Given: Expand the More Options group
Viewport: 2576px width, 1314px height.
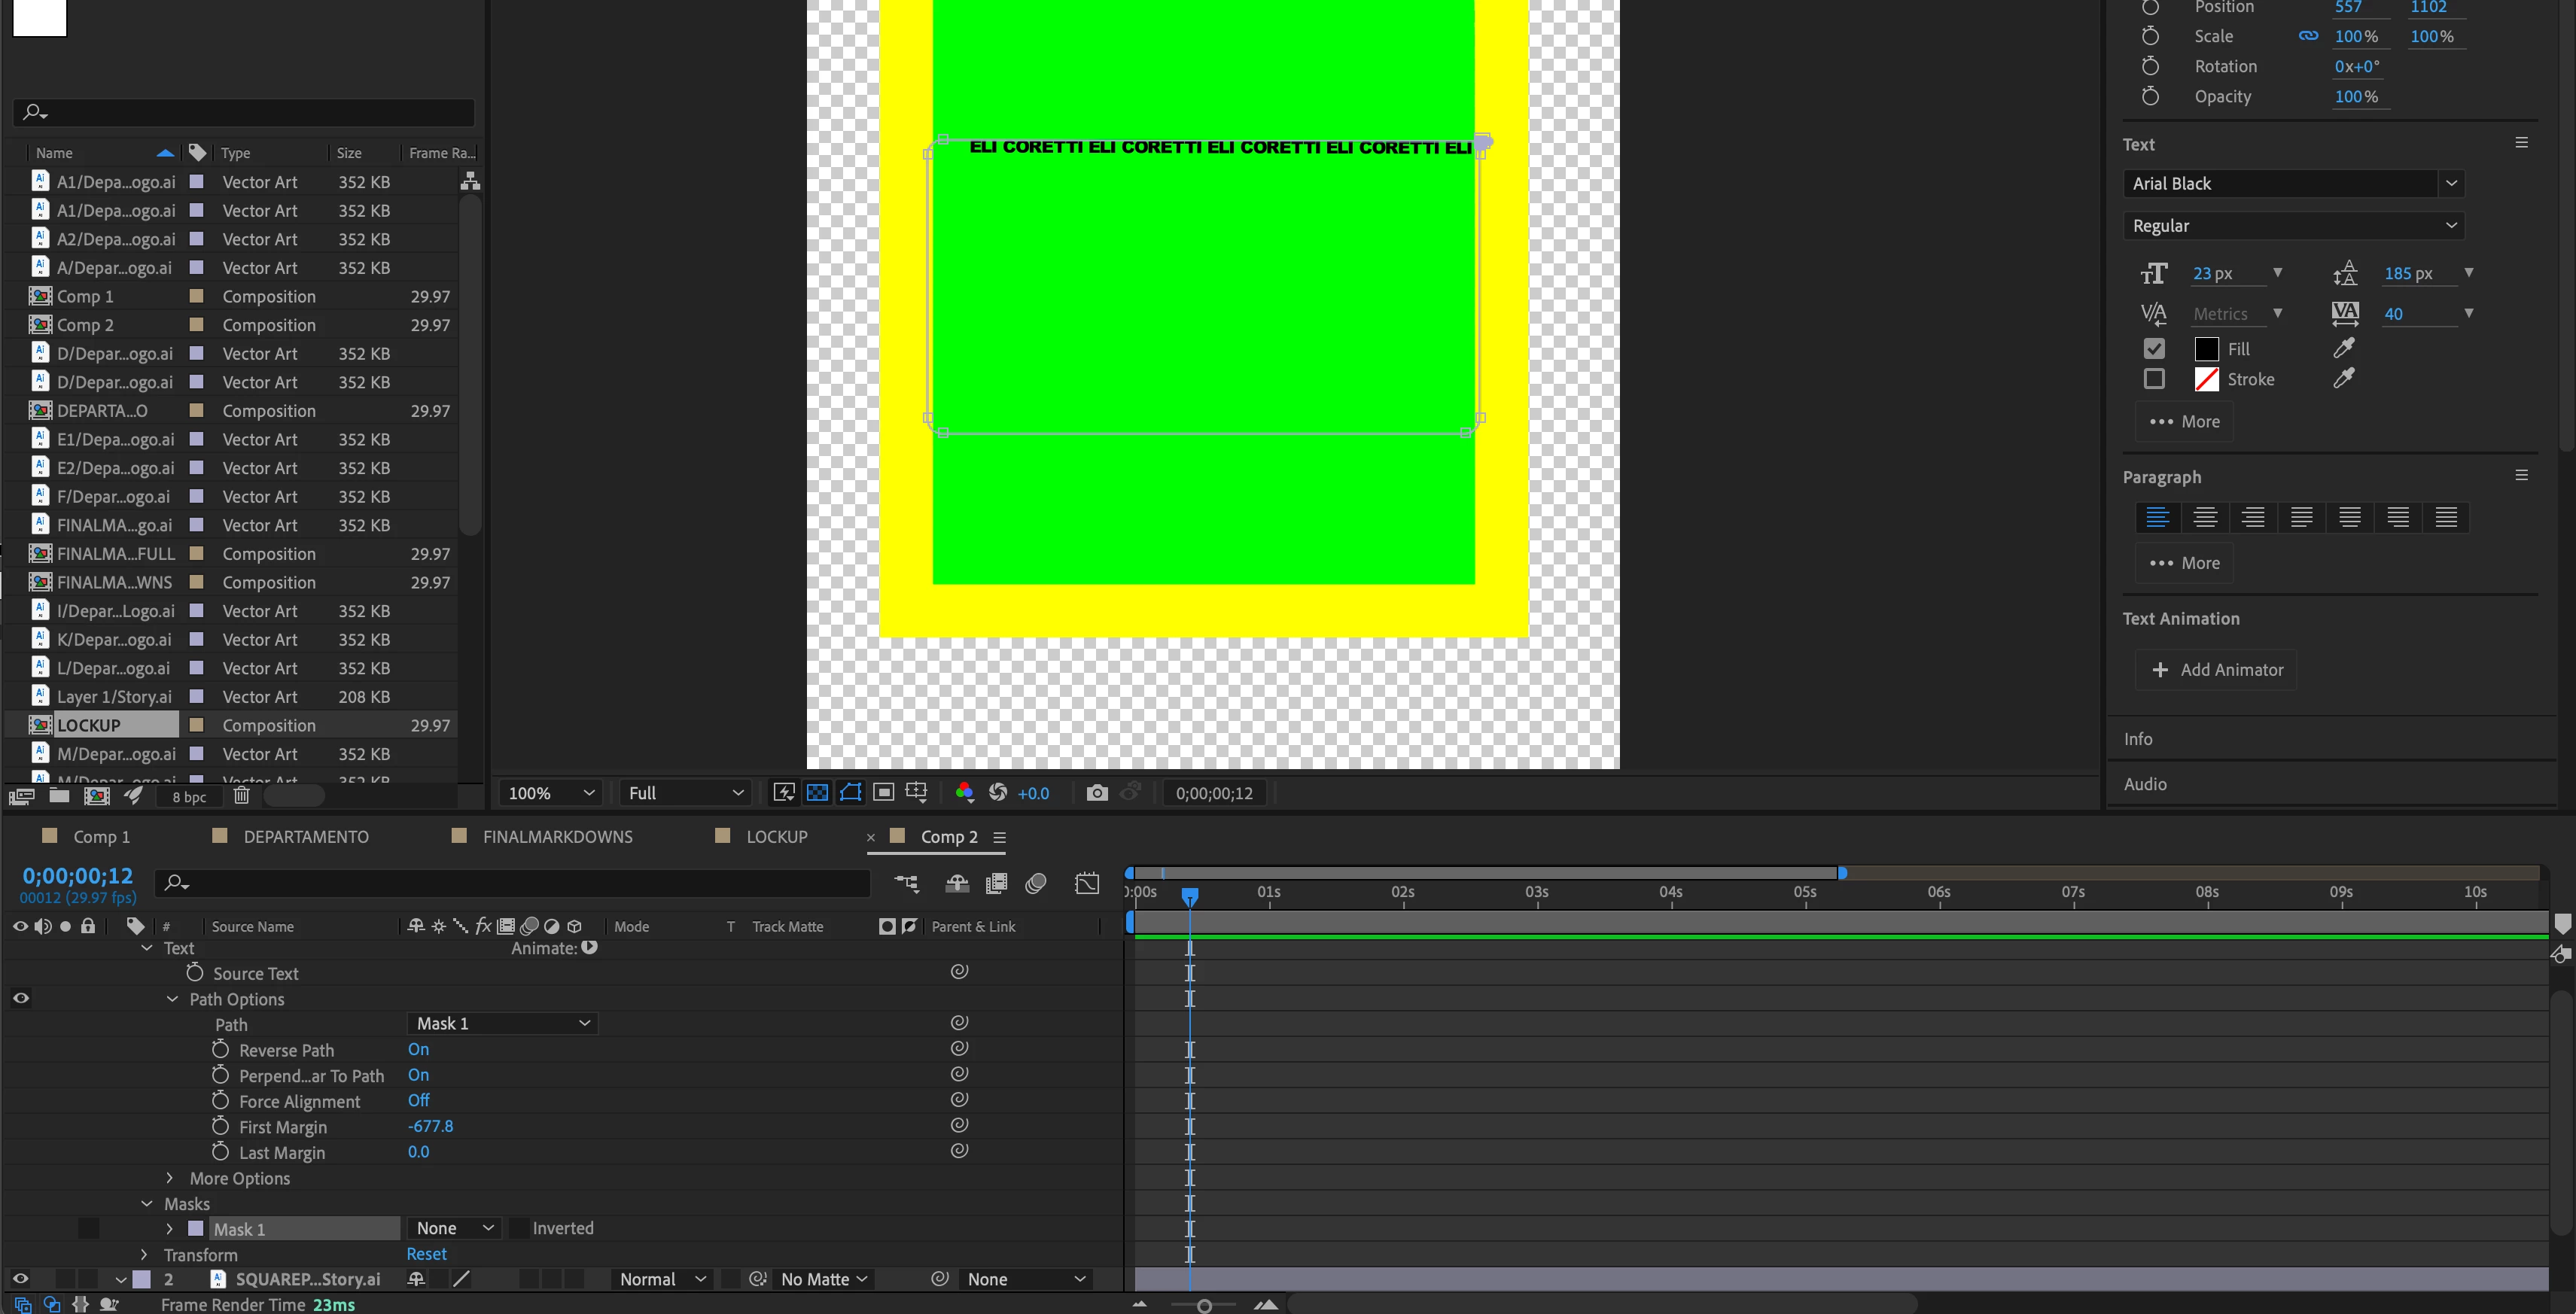Looking at the screenshot, I should (x=170, y=1178).
